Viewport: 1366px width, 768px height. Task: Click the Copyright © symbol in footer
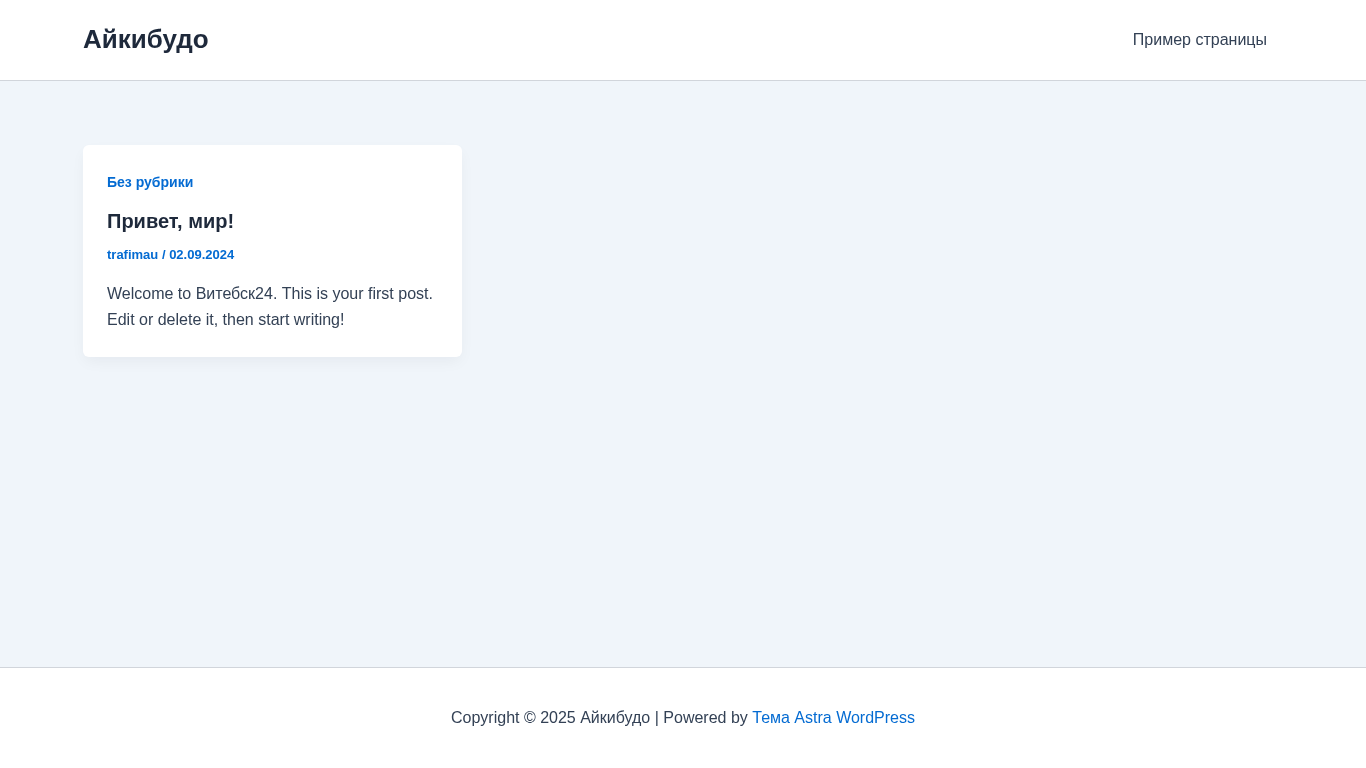pos(530,718)
